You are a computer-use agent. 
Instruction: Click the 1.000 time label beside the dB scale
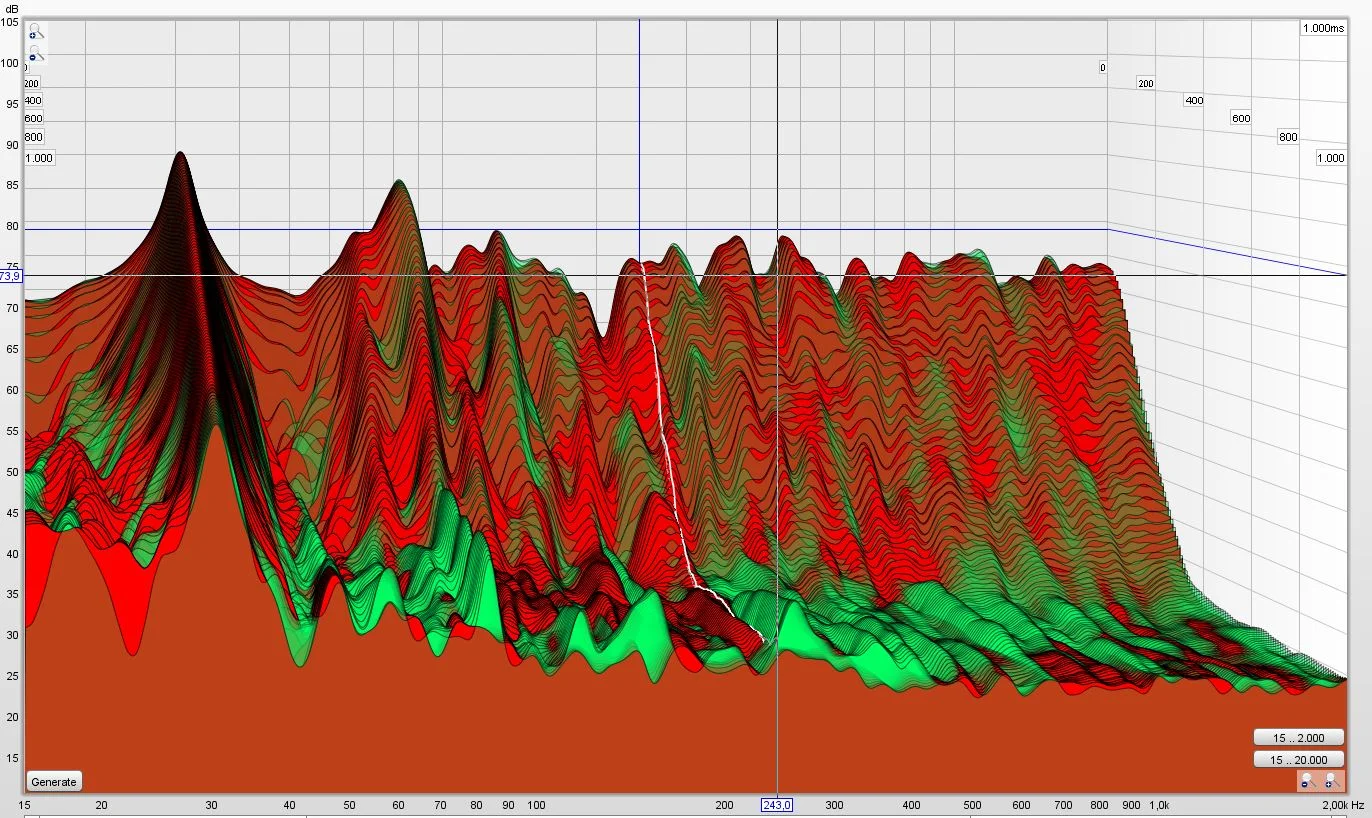tap(39, 158)
